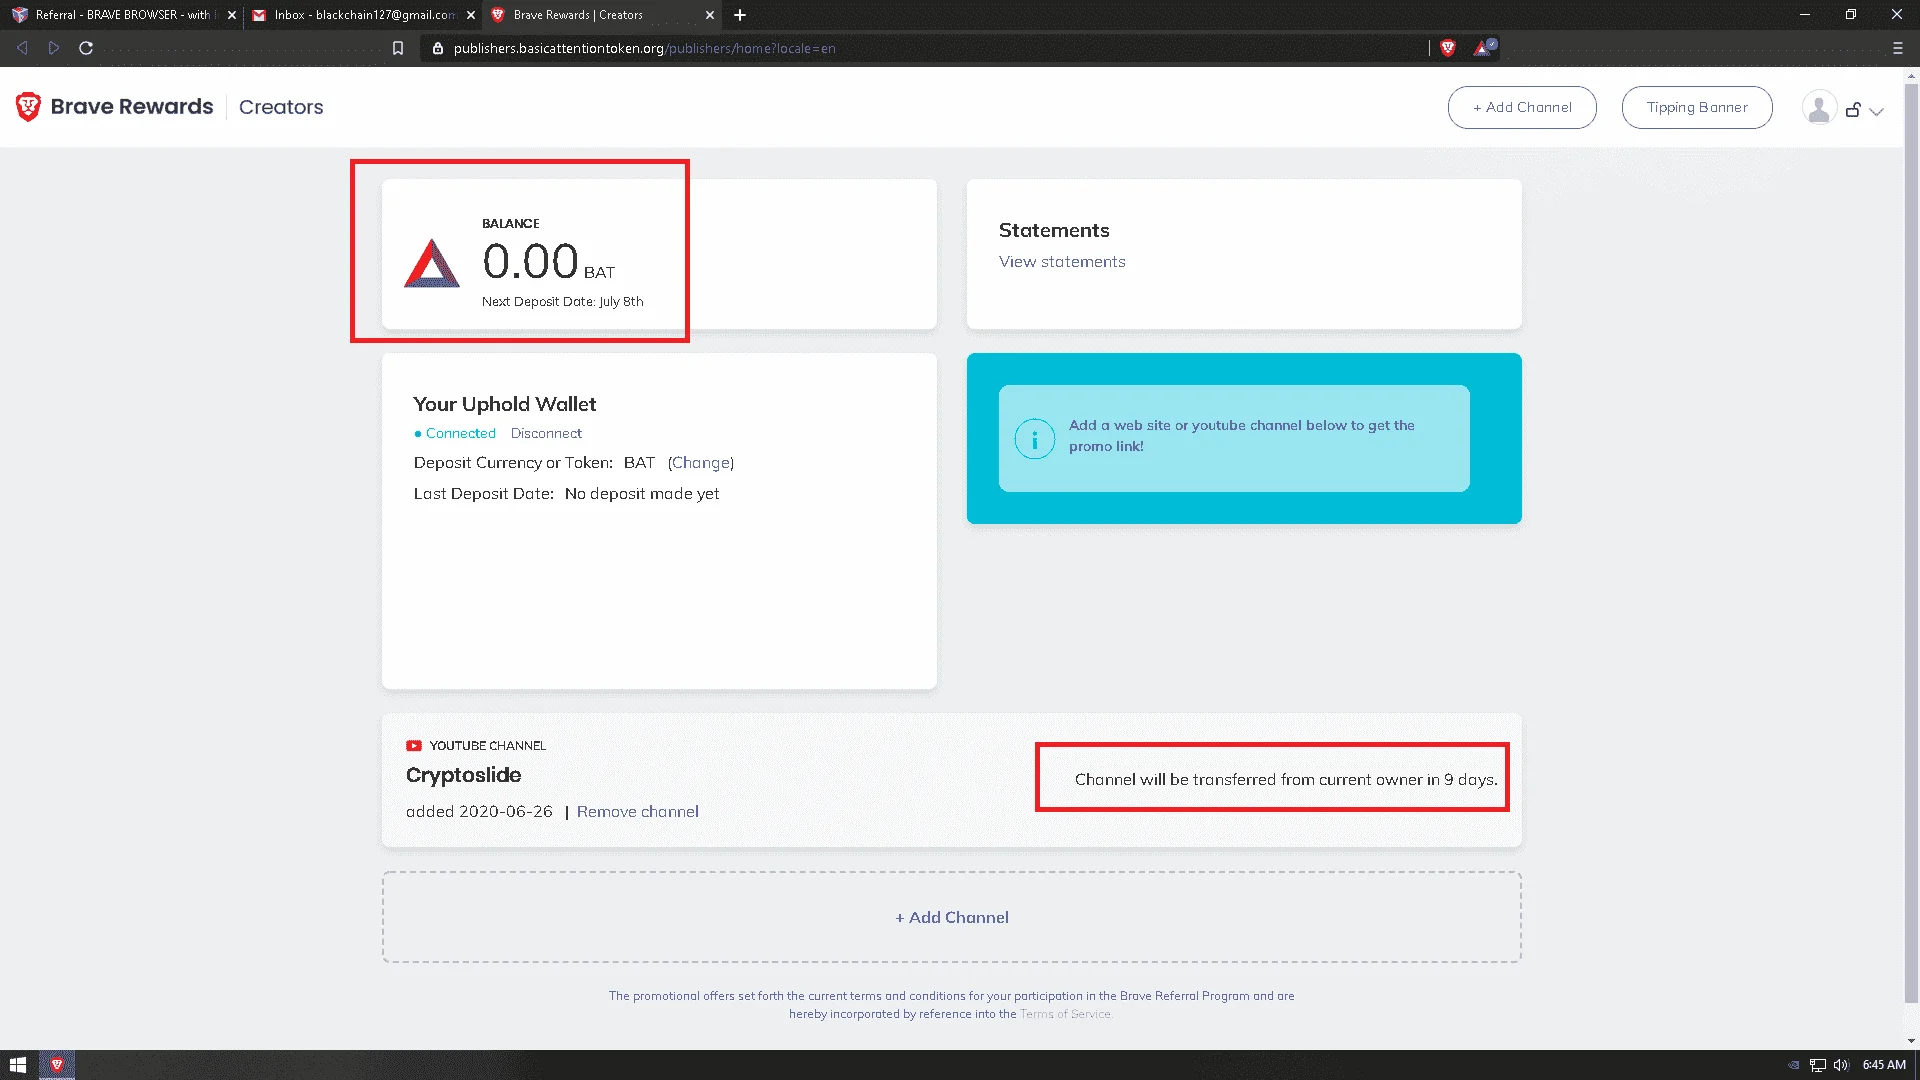Click the No deposit made yet text

click(642, 494)
